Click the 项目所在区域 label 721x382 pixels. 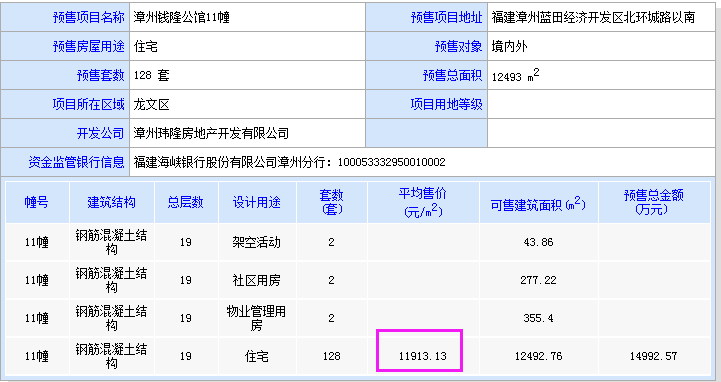(88, 104)
